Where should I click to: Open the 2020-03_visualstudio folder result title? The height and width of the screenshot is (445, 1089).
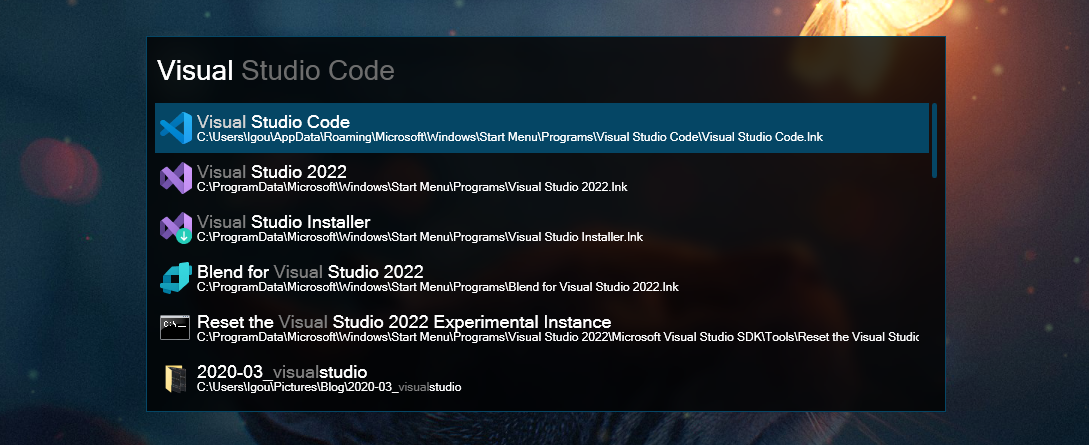click(282, 371)
